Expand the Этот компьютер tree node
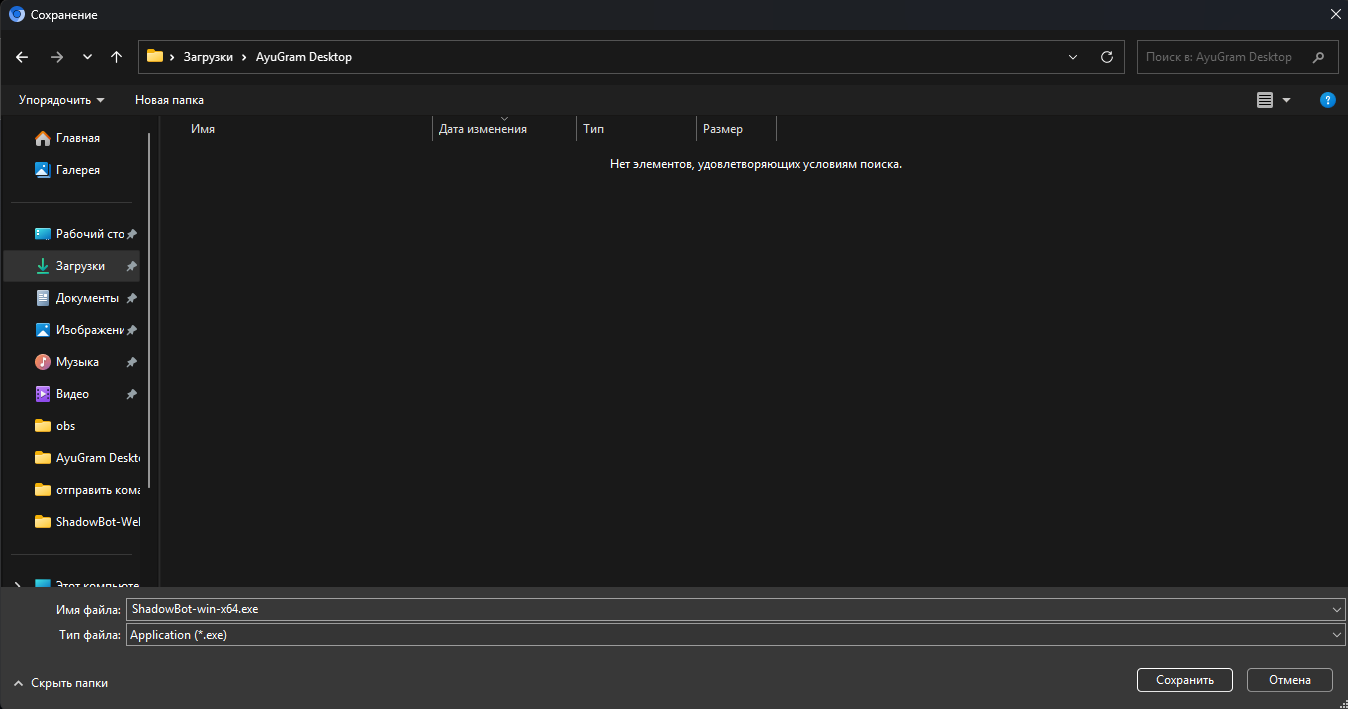This screenshot has height=709, width=1348. coord(18,586)
